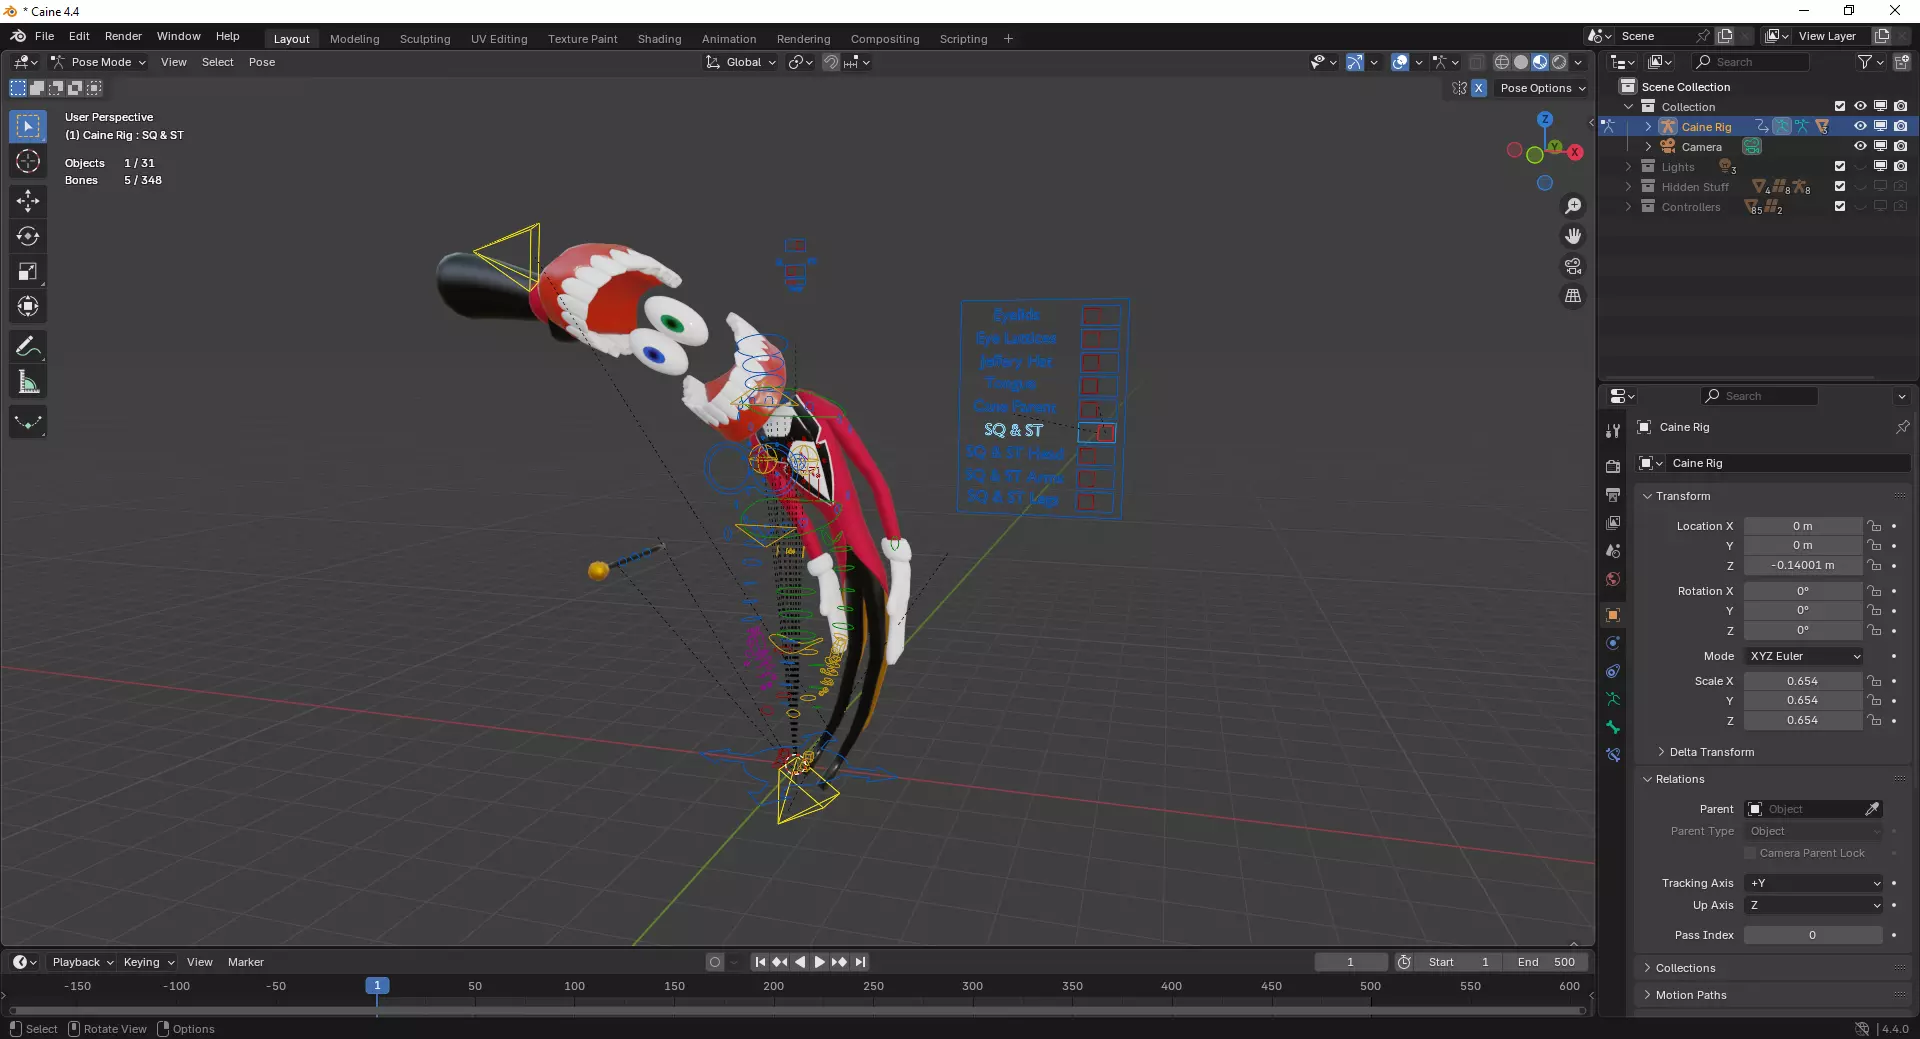1920x1039 pixels.
Task: Play the animation forward
Action: point(820,962)
